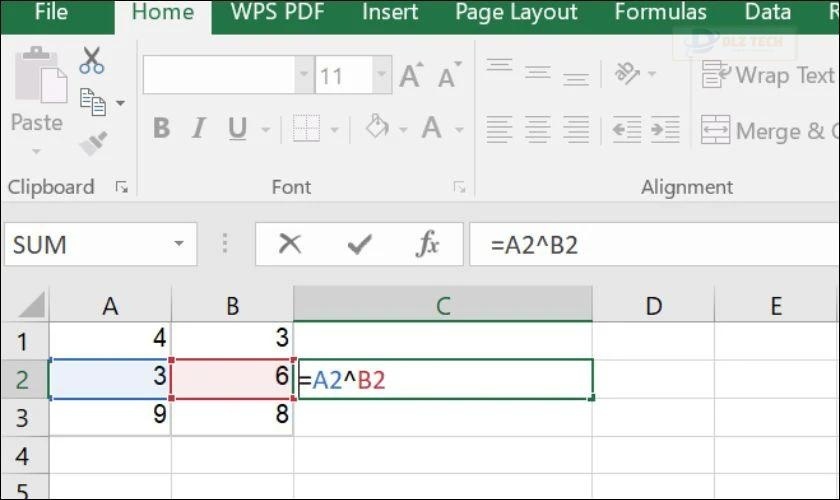
Task: Open the Page Layout tab
Action: (516, 13)
